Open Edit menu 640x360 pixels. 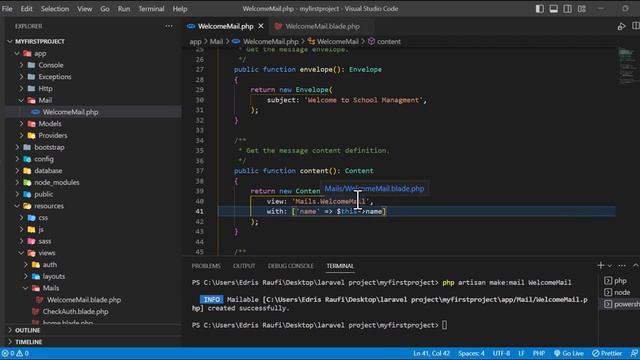pyautogui.click(x=27, y=9)
